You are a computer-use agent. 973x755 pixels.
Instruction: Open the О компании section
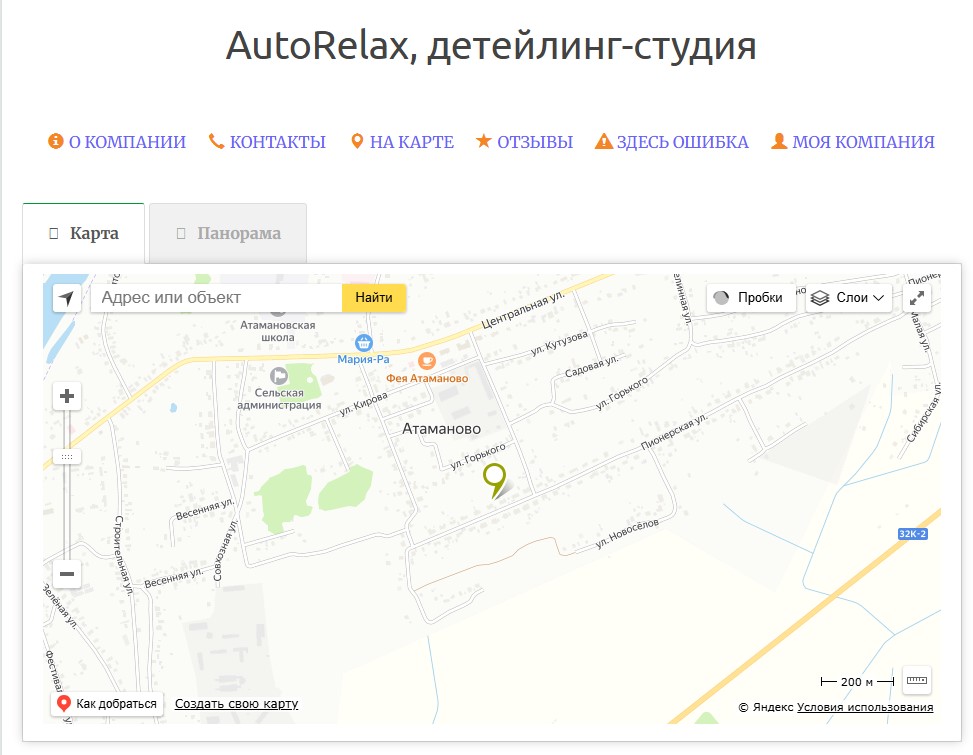coord(127,142)
